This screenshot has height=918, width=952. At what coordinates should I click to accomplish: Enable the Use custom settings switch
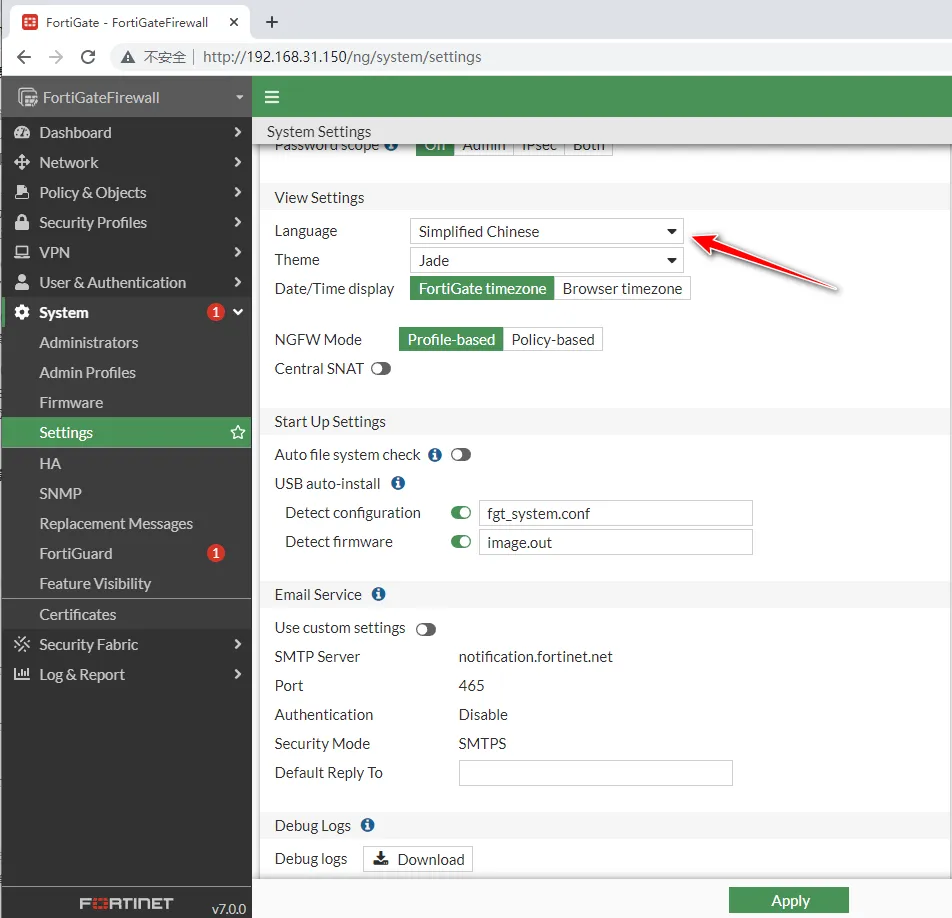tap(426, 630)
